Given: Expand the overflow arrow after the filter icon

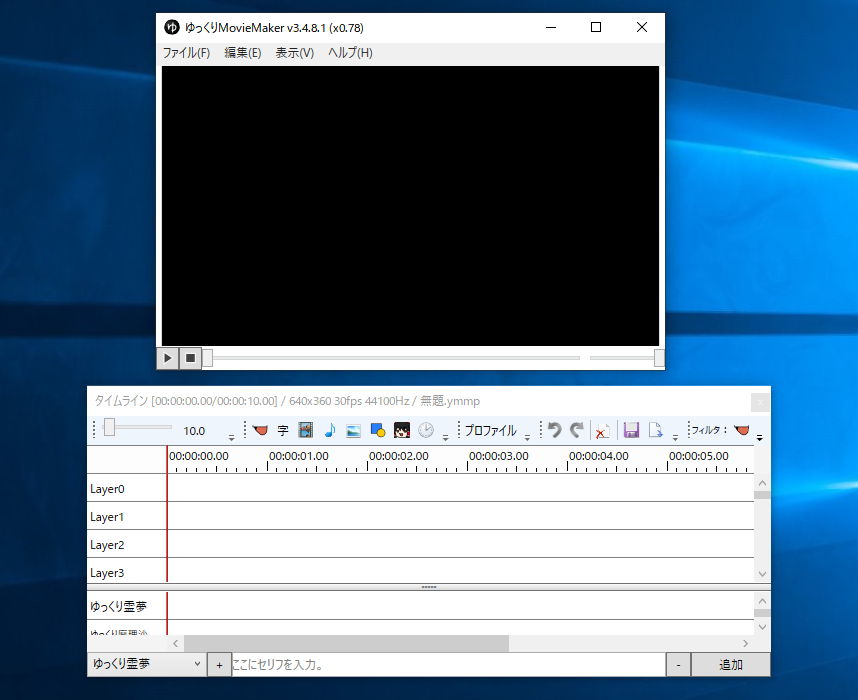Looking at the screenshot, I should point(760,437).
